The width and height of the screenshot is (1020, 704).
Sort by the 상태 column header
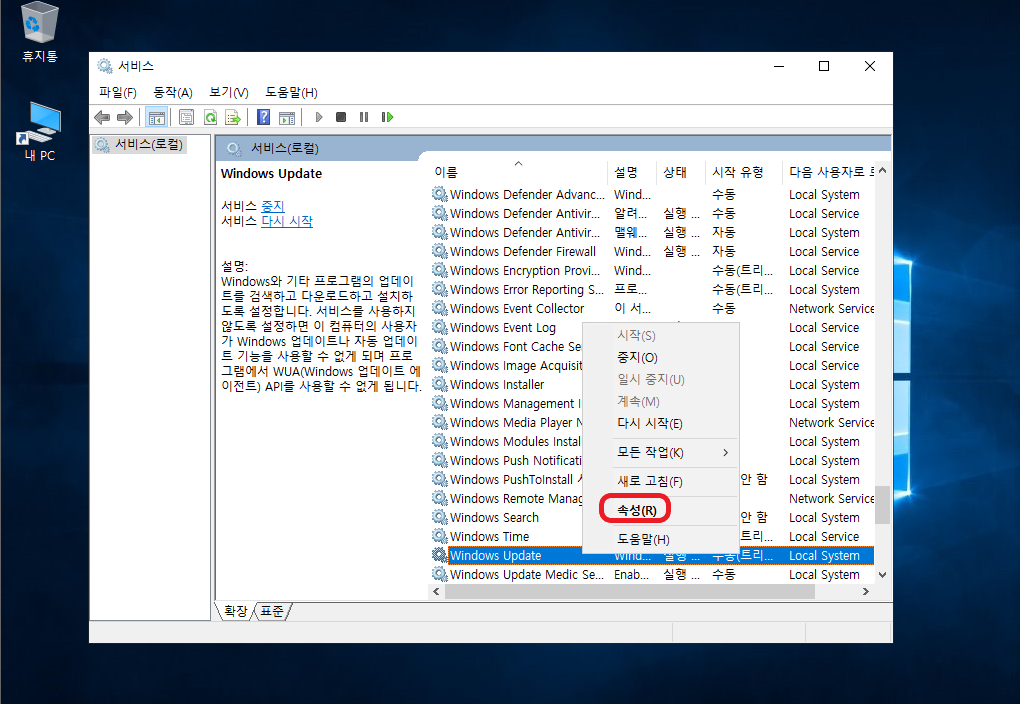680,172
